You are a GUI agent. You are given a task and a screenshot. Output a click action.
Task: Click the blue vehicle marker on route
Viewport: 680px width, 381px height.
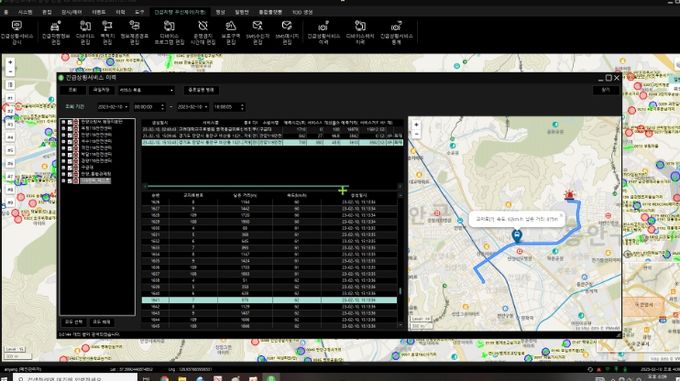[x=517, y=235]
